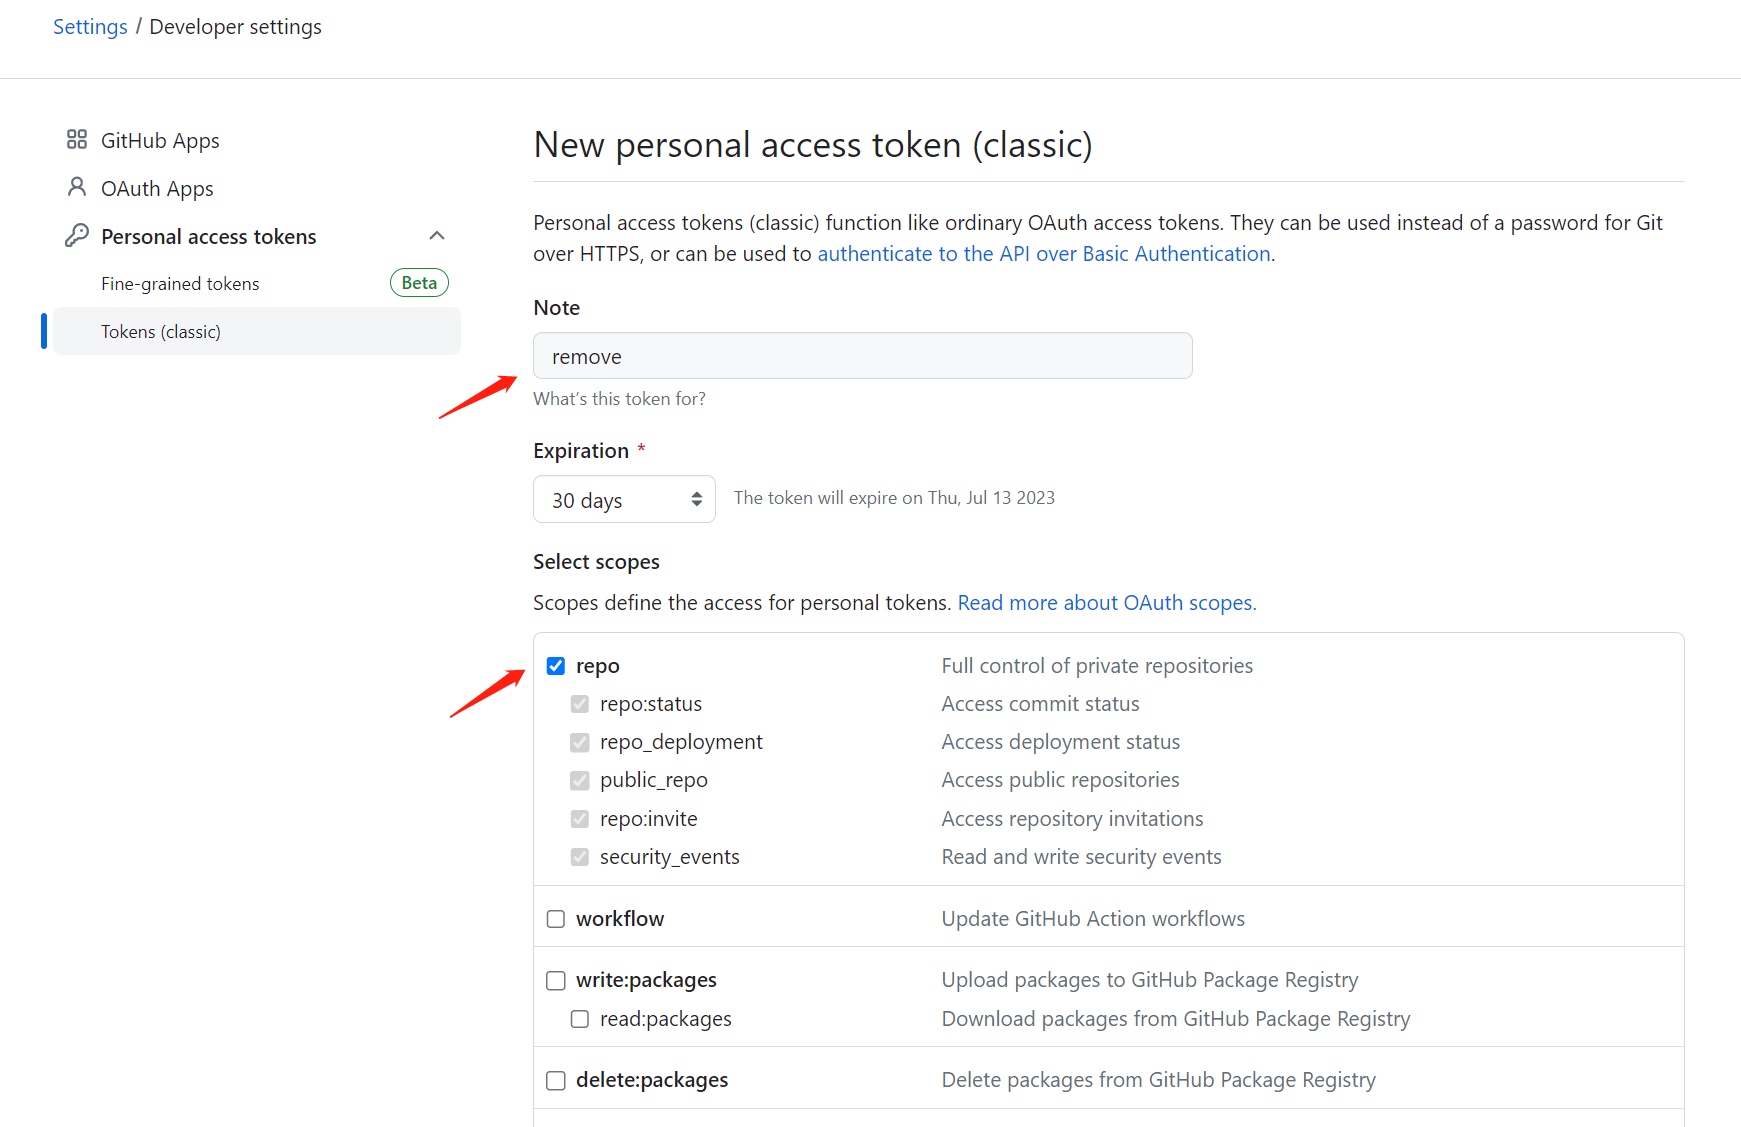This screenshot has width=1741, height=1127.
Task: Click the GitHub Apps grid icon
Action: click(77, 140)
